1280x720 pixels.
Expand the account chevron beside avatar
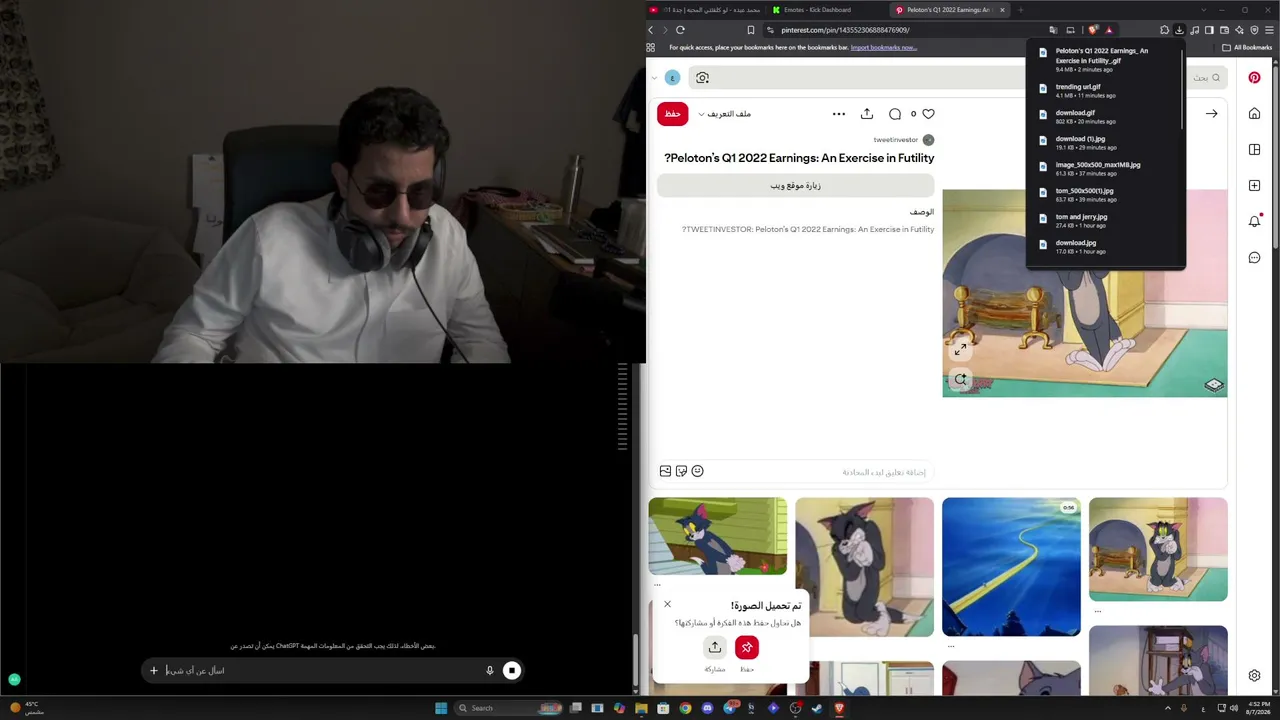[x=654, y=78]
